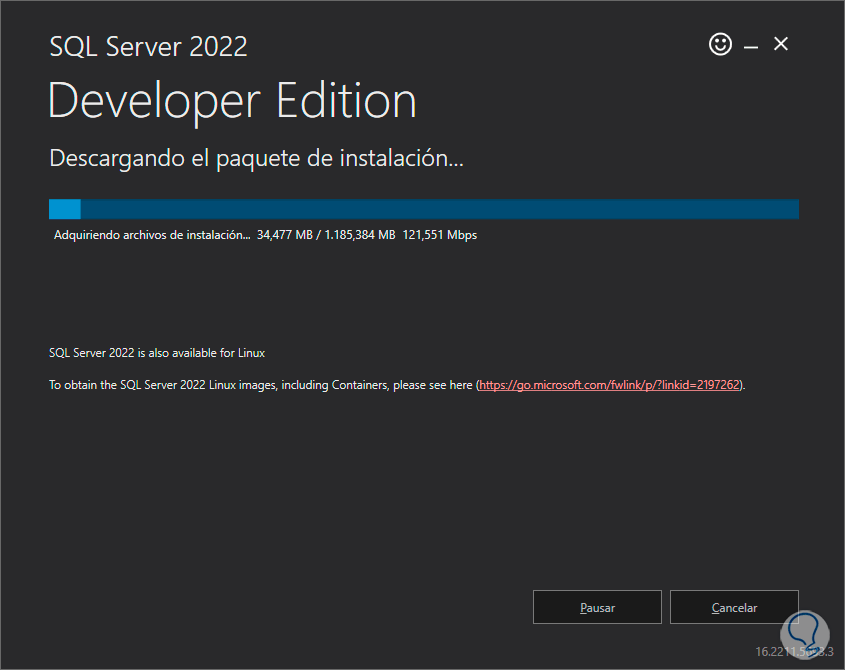The width and height of the screenshot is (845, 670).
Task: Click the closing parenthesis after the hyperlink
Action: tap(741, 385)
